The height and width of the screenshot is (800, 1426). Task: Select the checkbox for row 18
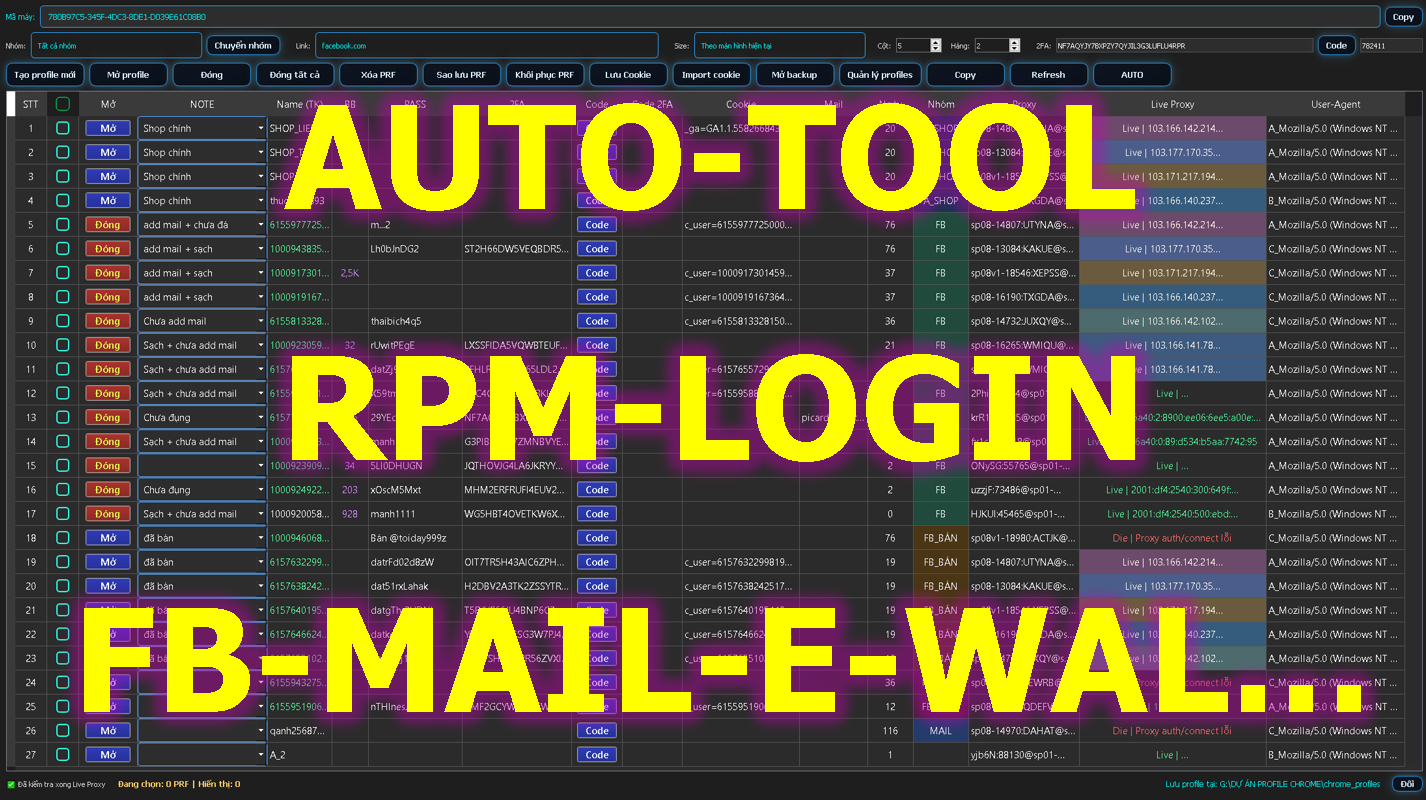click(63, 538)
